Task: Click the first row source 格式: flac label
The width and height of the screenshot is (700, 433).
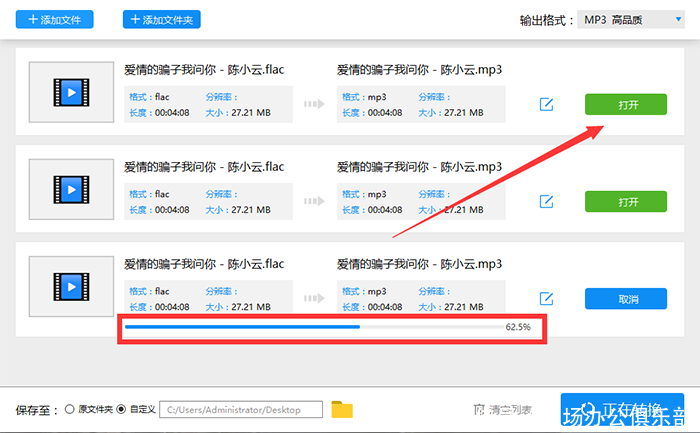Action: point(149,97)
